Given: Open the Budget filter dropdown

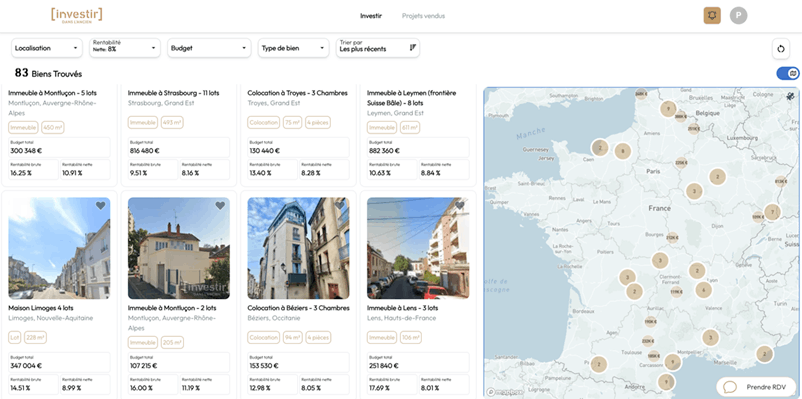Looking at the screenshot, I should coord(209,48).
